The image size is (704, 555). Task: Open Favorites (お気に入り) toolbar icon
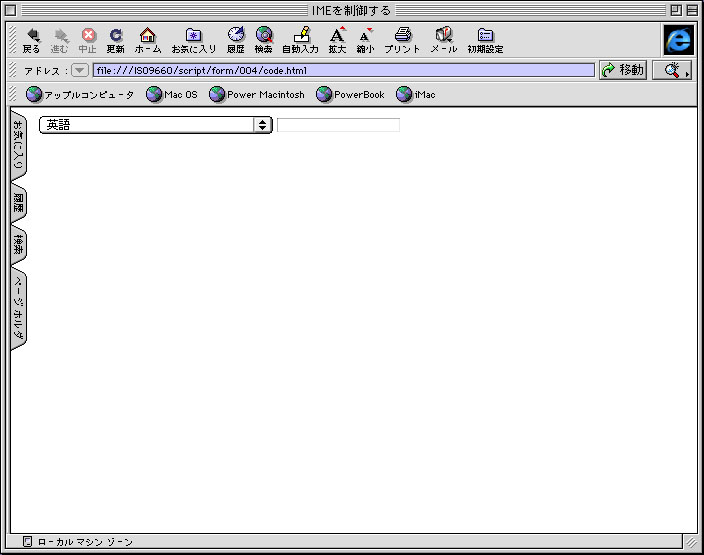pos(194,40)
